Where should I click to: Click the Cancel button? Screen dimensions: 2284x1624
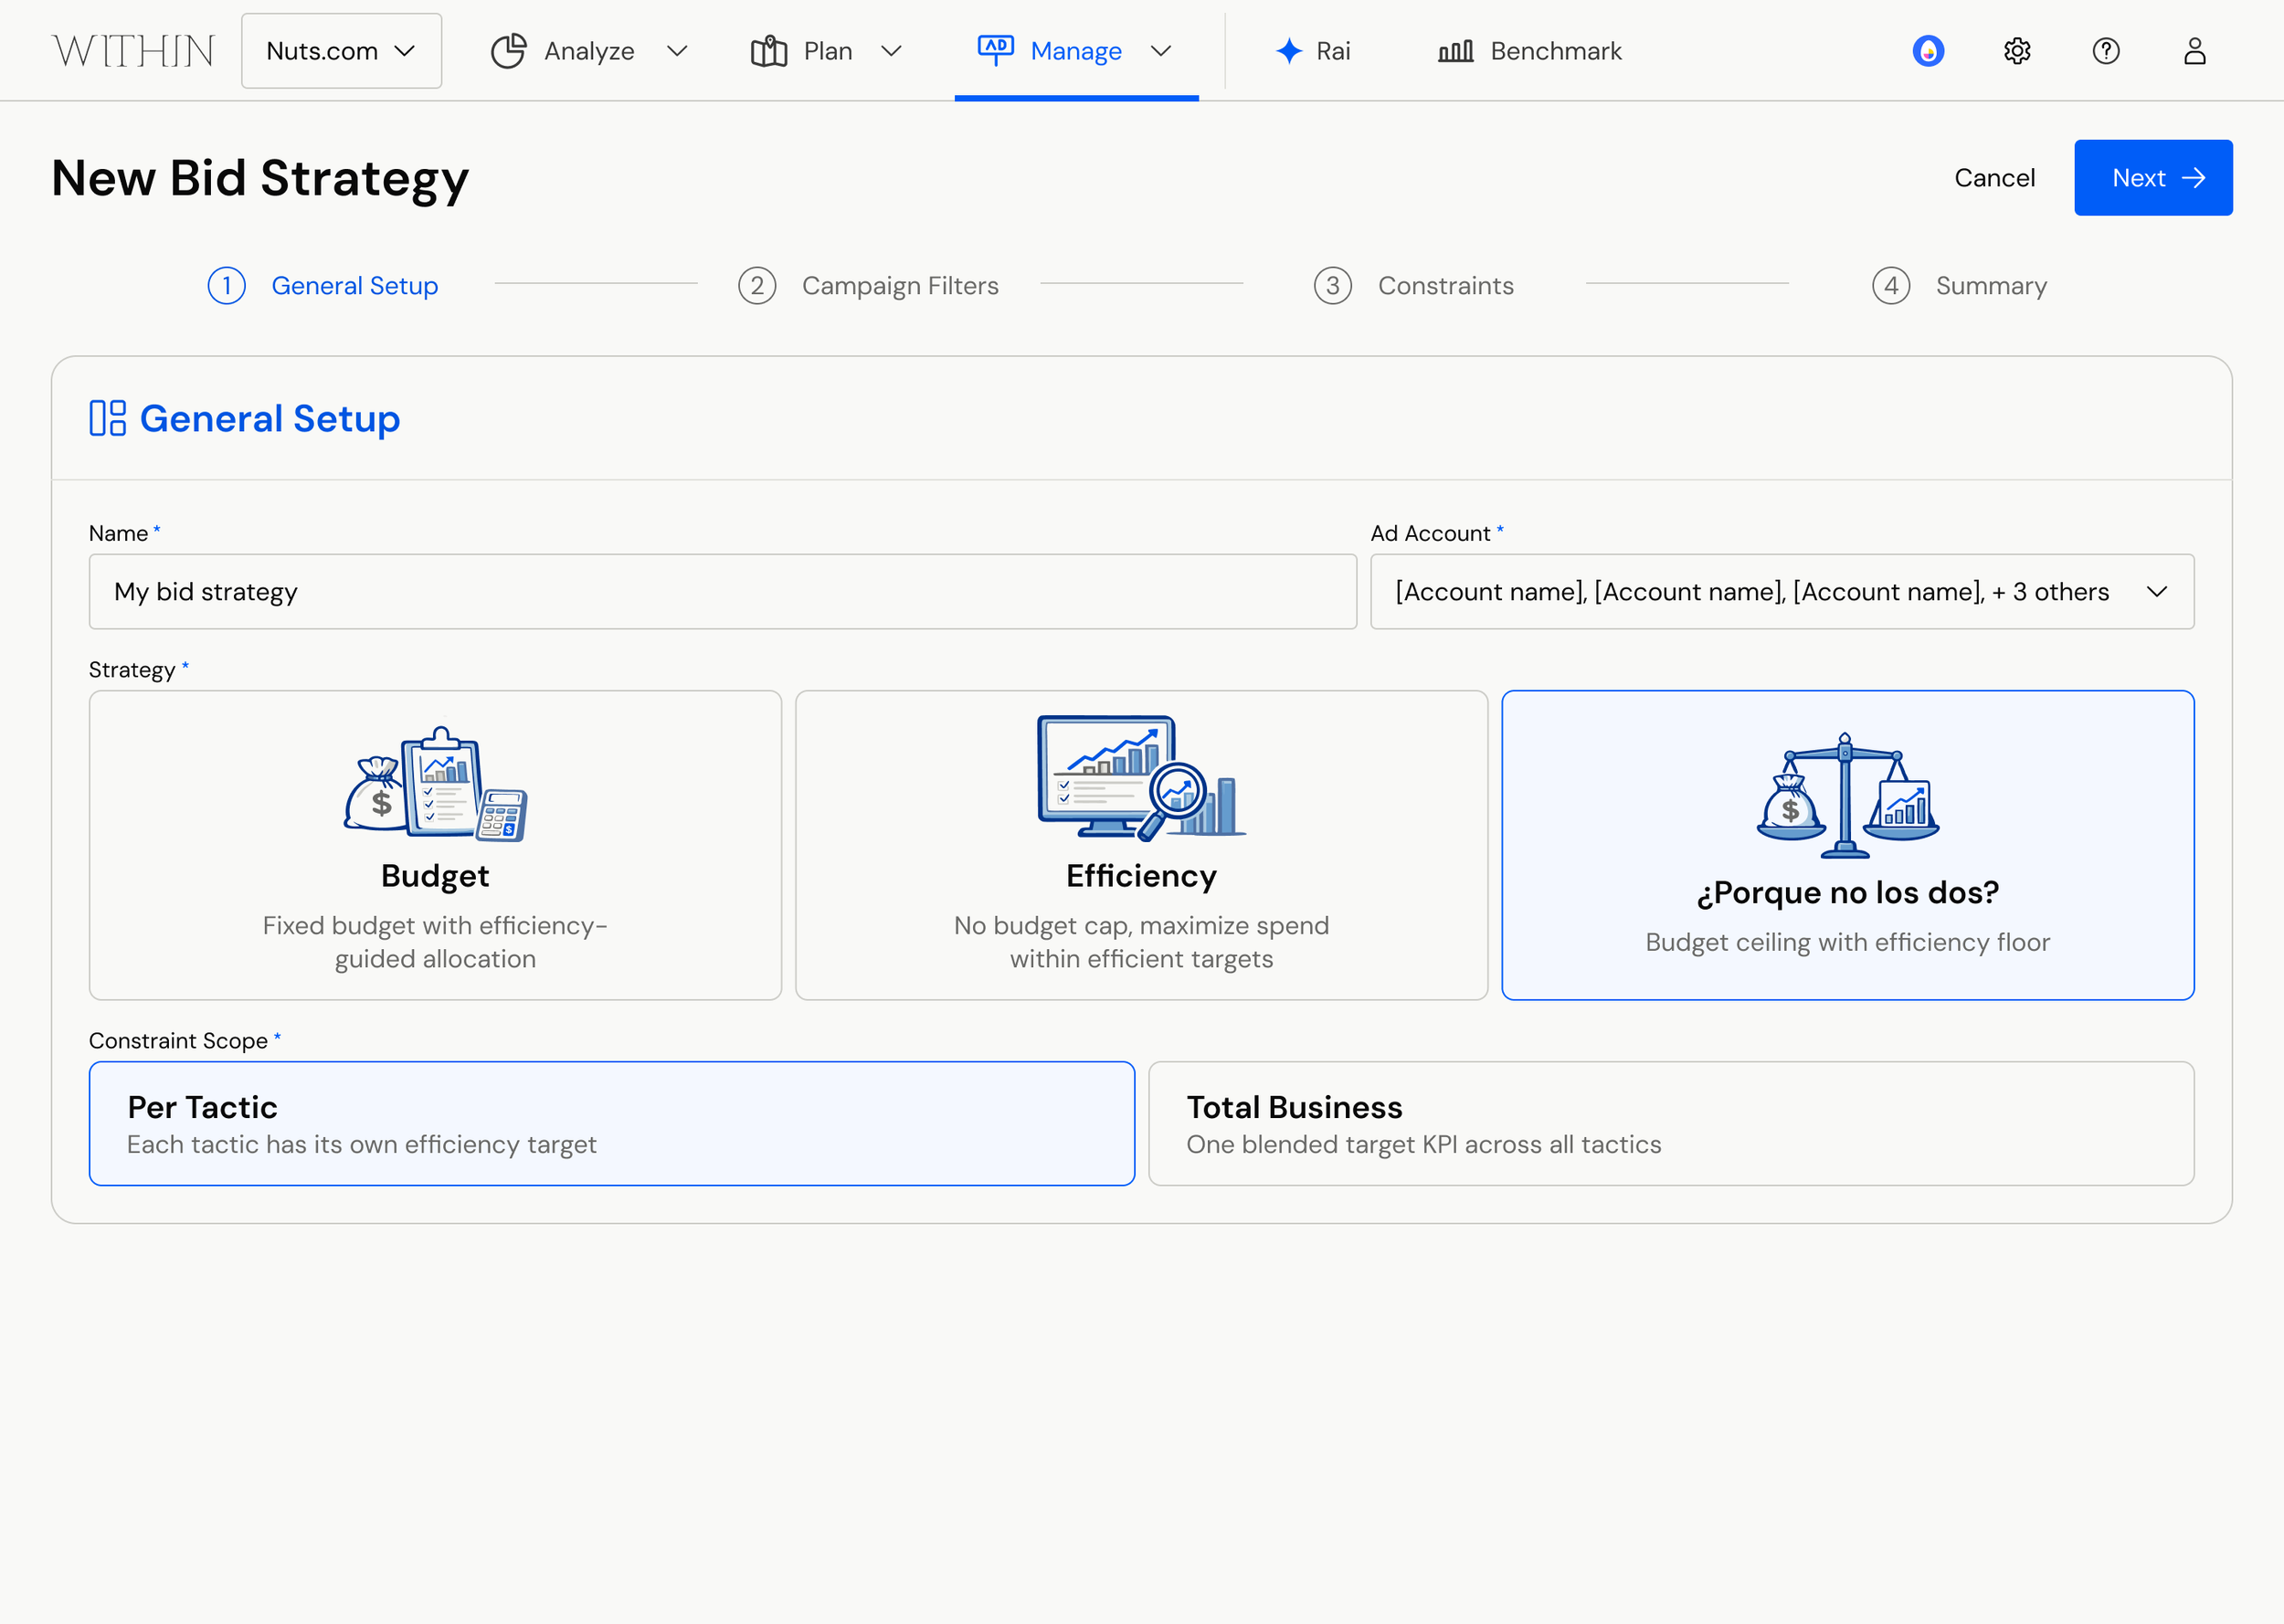click(x=1994, y=178)
